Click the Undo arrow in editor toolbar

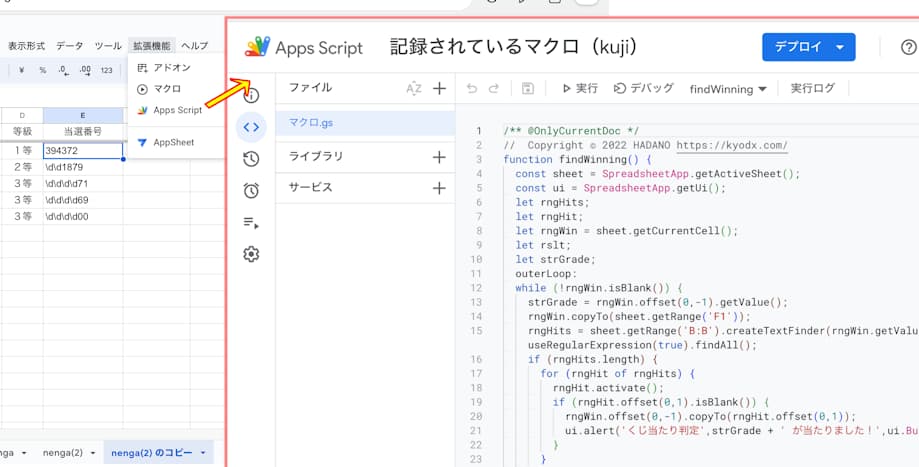(x=472, y=88)
